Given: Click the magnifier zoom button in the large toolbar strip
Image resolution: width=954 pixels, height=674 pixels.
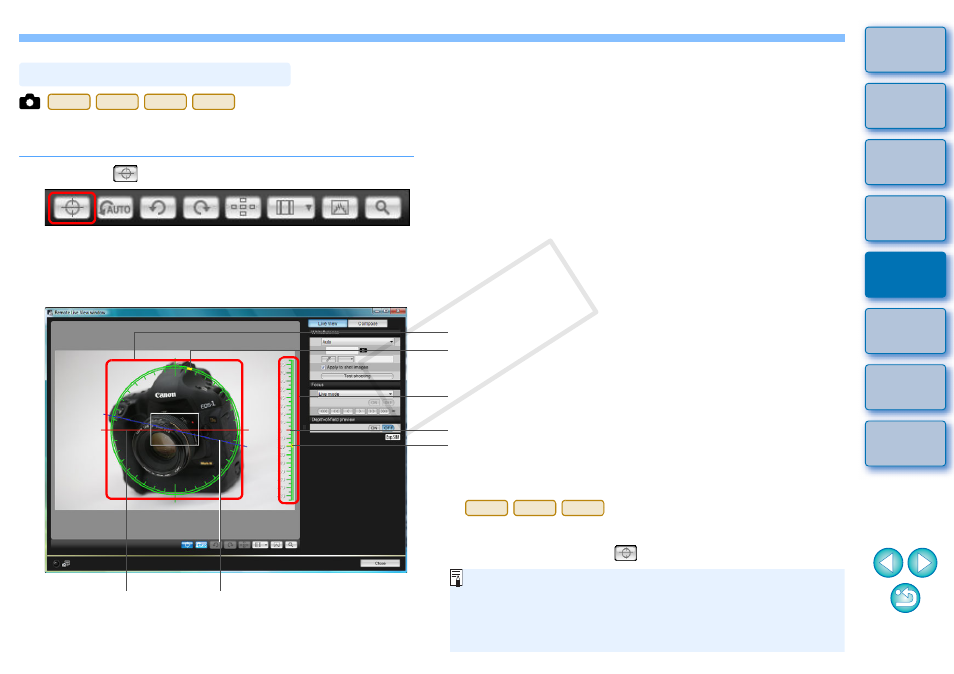Looking at the screenshot, I should point(383,208).
